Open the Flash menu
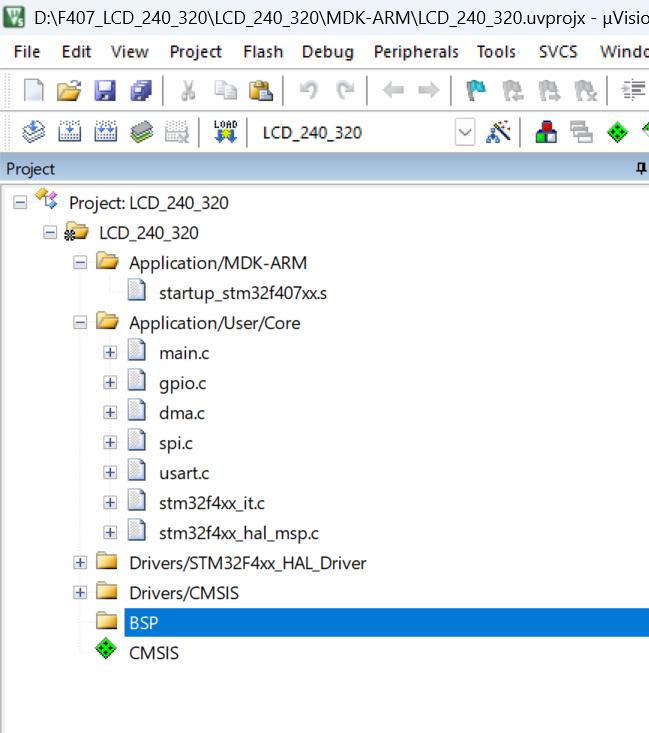The image size is (649, 733). 263,51
